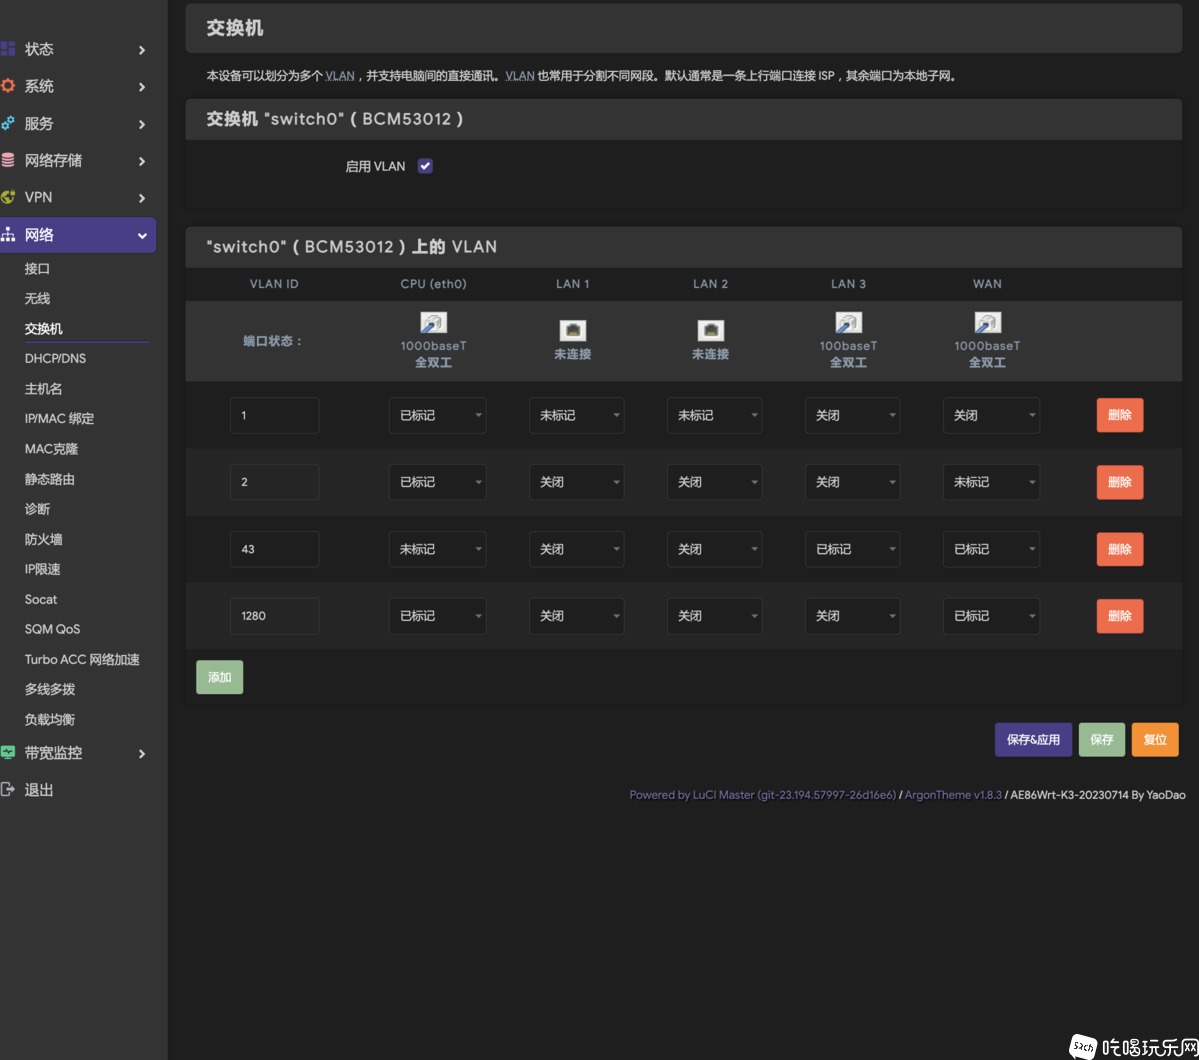Open the 无线 submenu page
Image resolution: width=1199 pixels, height=1060 pixels.
(x=37, y=298)
